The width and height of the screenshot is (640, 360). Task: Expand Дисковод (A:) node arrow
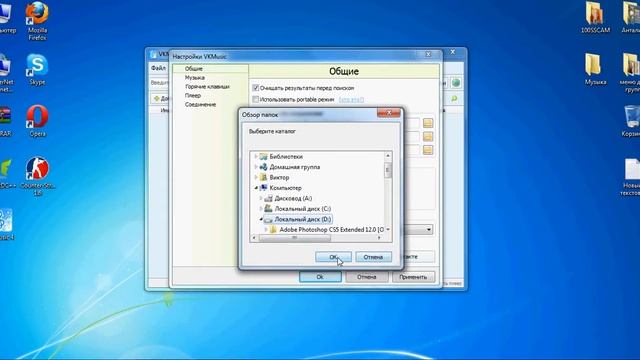pos(261,198)
